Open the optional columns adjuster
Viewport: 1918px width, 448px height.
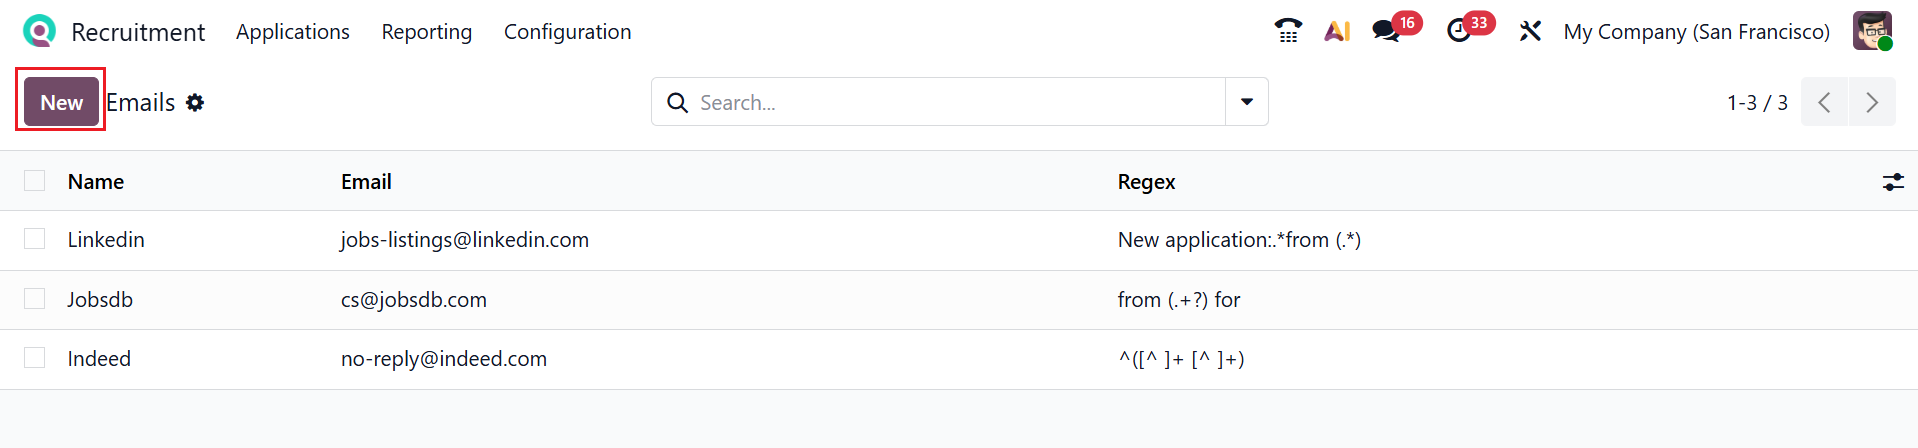coord(1893,182)
